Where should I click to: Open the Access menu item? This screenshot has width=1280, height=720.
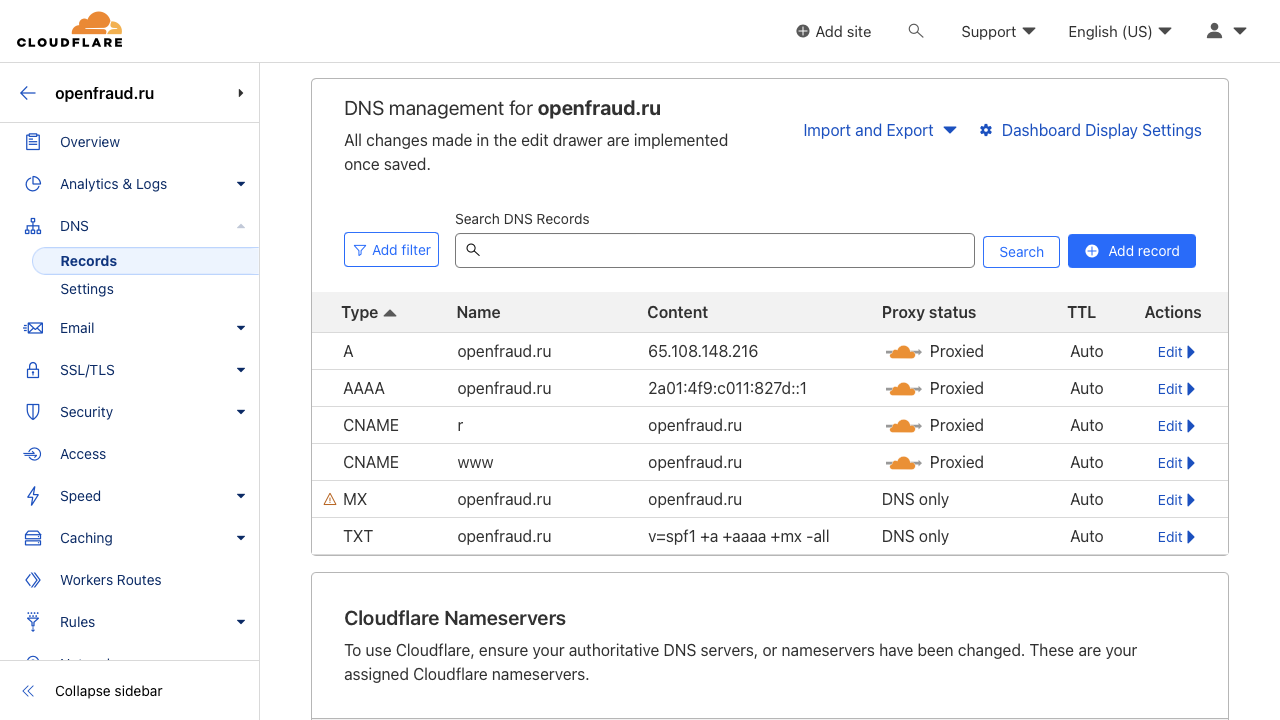(x=83, y=454)
